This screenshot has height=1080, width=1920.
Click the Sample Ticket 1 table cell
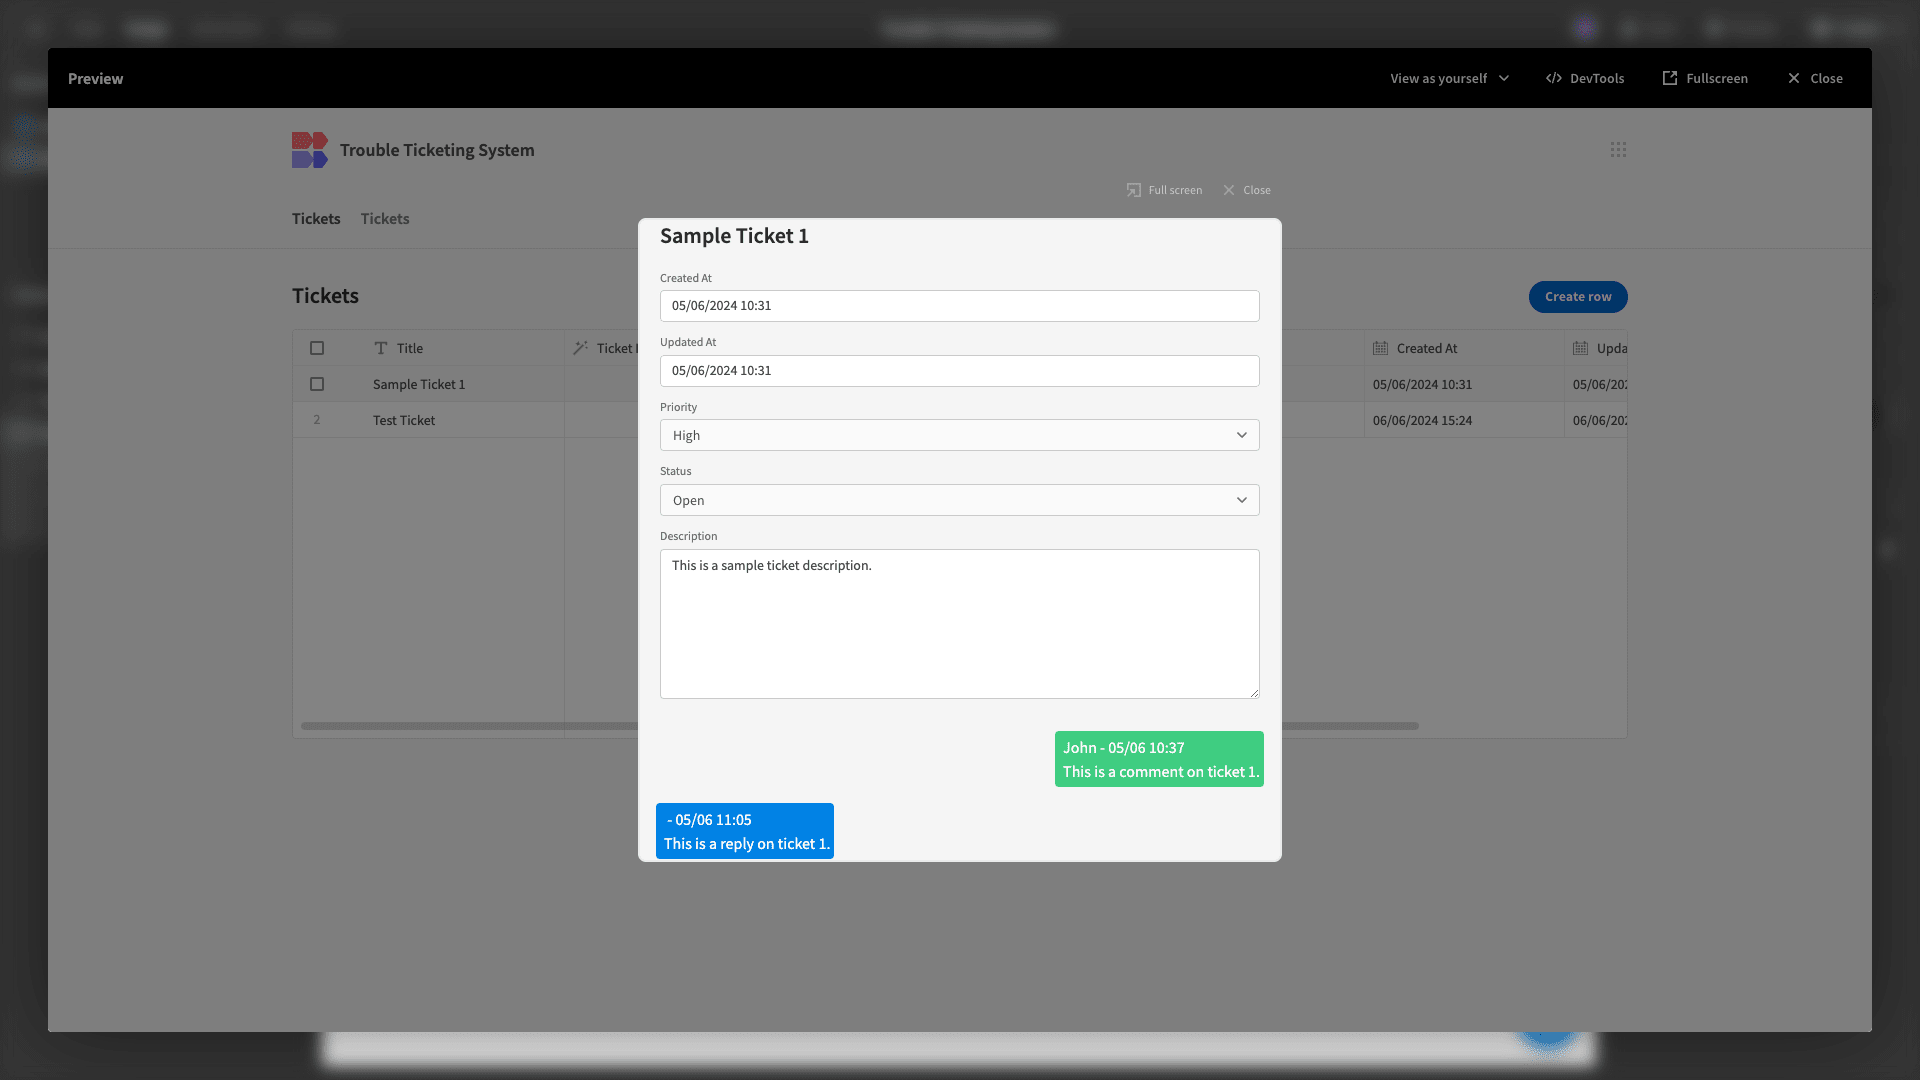coord(419,384)
